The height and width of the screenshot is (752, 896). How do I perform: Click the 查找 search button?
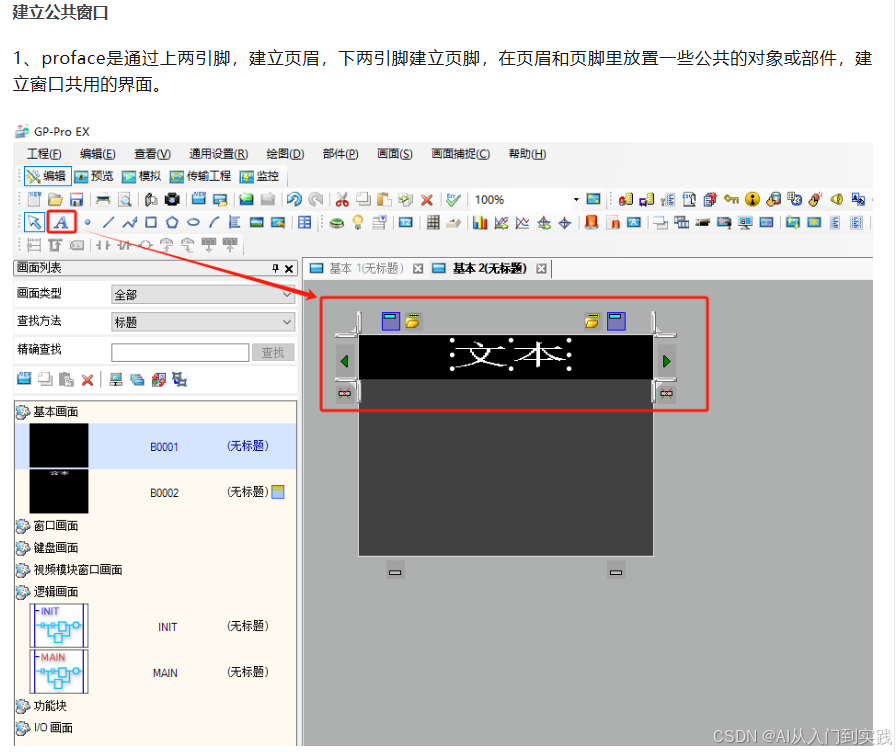(275, 351)
